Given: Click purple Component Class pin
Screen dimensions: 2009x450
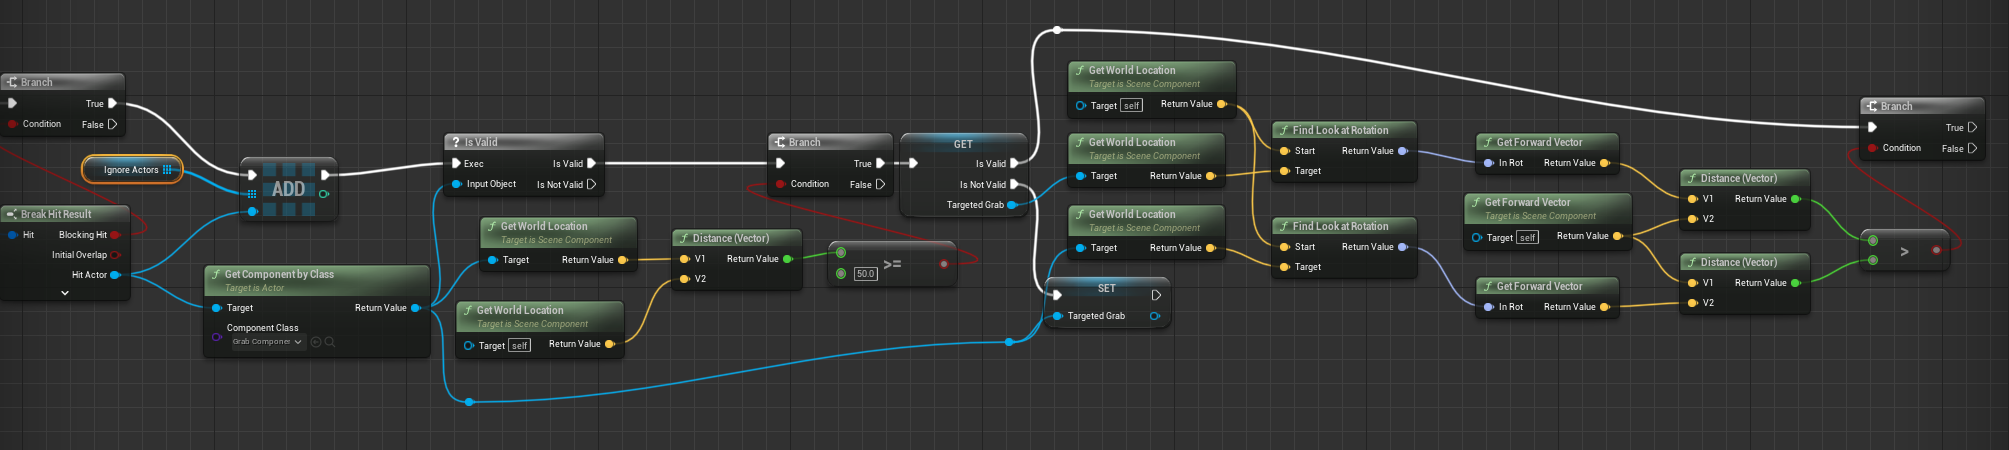Looking at the screenshot, I should coord(216,338).
